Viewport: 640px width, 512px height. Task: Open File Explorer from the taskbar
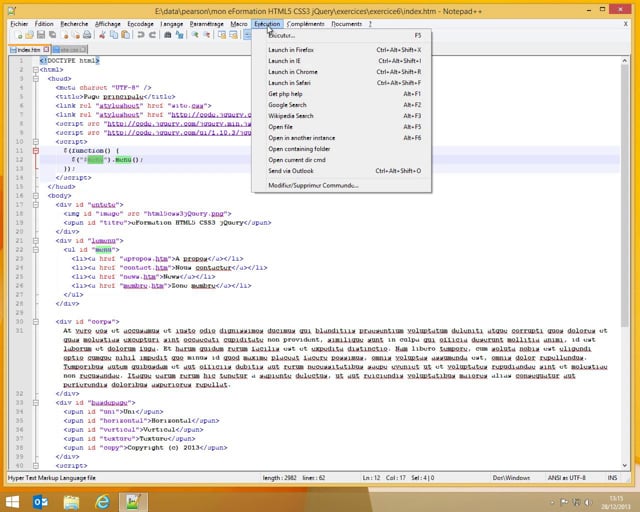(x=71, y=502)
